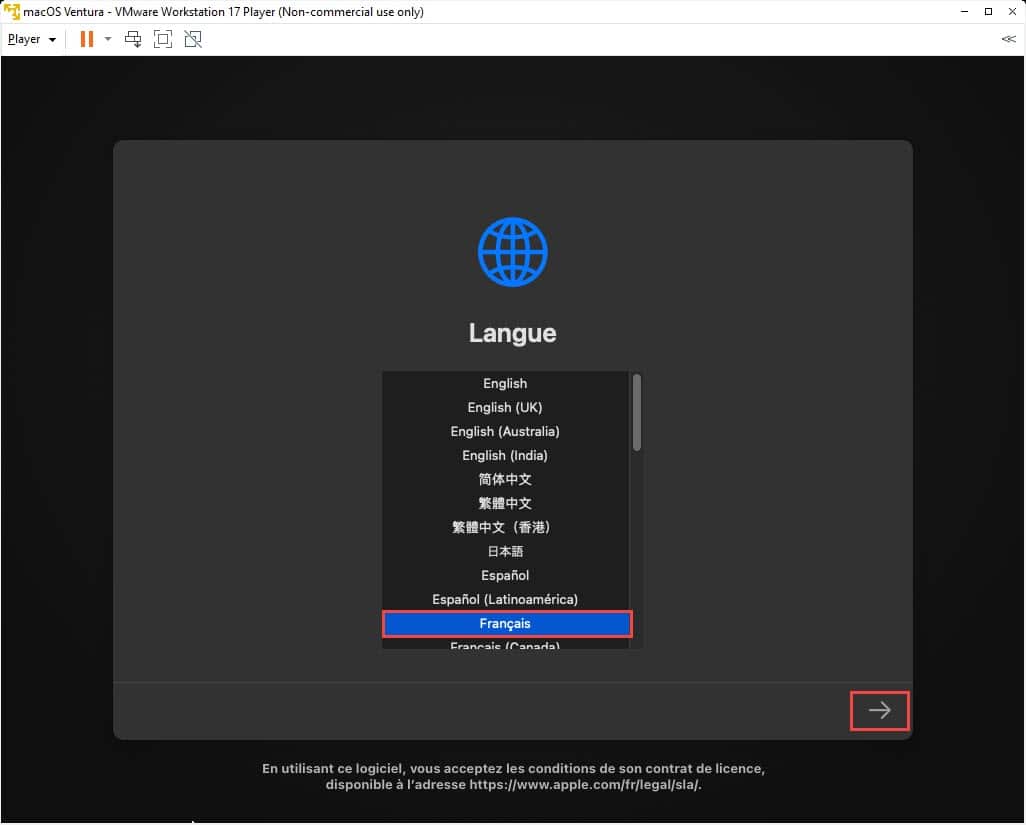Screen dimensions: 1026x825
Task: Click the language list scrollbar
Action: click(x=637, y=412)
